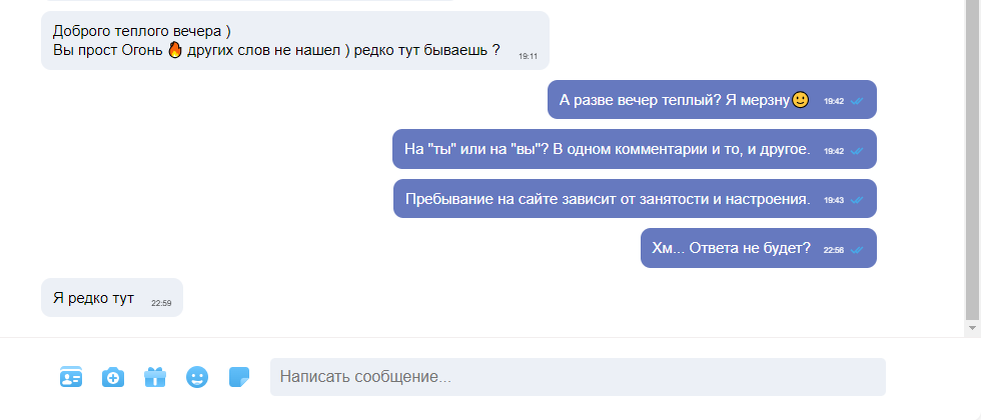
Task: Send a gift via gift icon
Action: (x=155, y=377)
